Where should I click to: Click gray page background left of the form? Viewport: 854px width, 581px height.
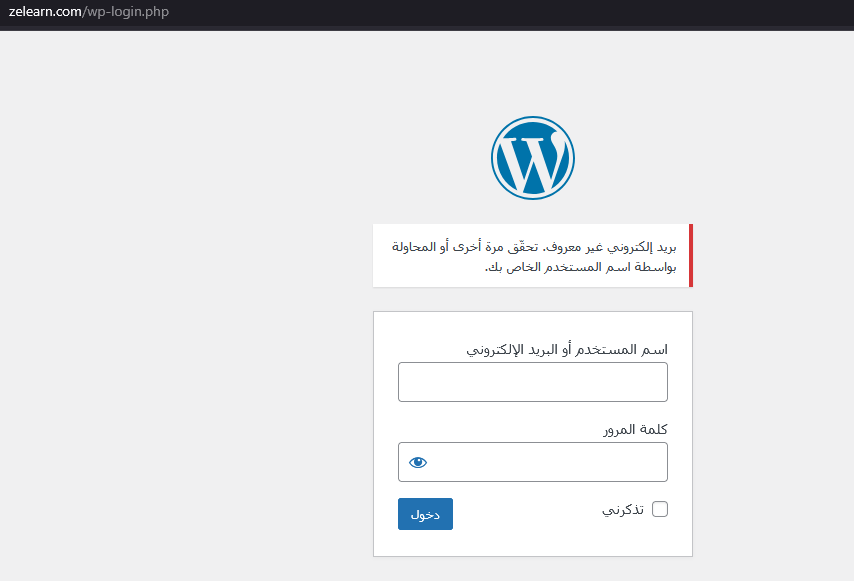(x=180, y=400)
